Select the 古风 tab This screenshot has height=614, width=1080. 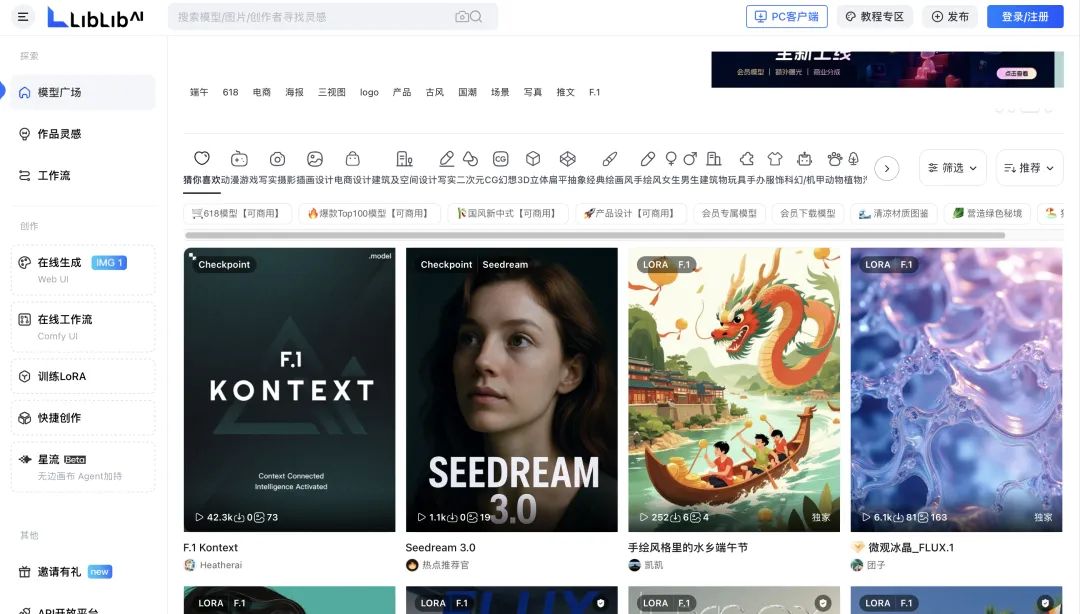435,92
